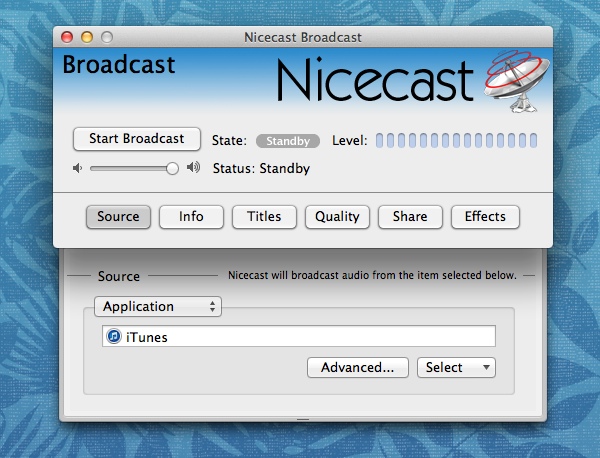
Task: Minimize window with the yellow button
Action: 86,37
